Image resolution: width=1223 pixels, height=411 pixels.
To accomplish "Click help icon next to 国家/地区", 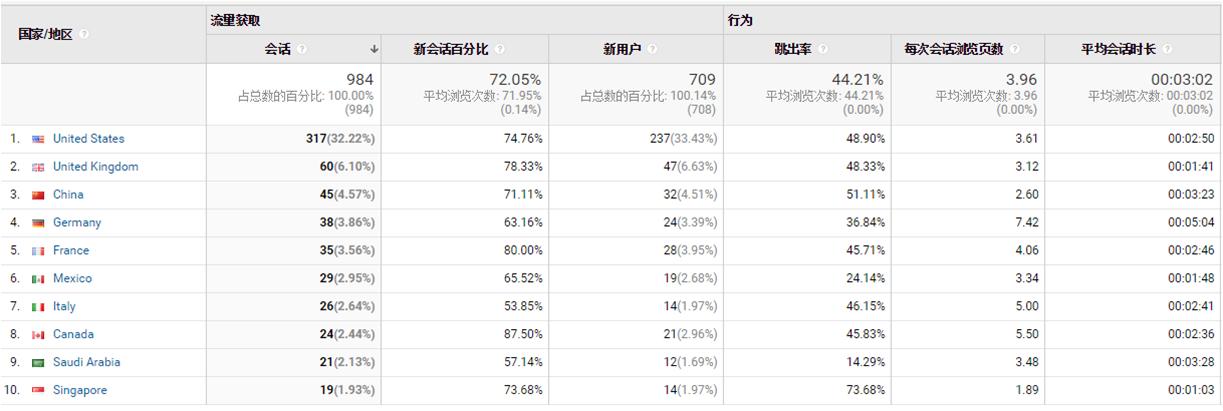I will click(x=84, y=34).
